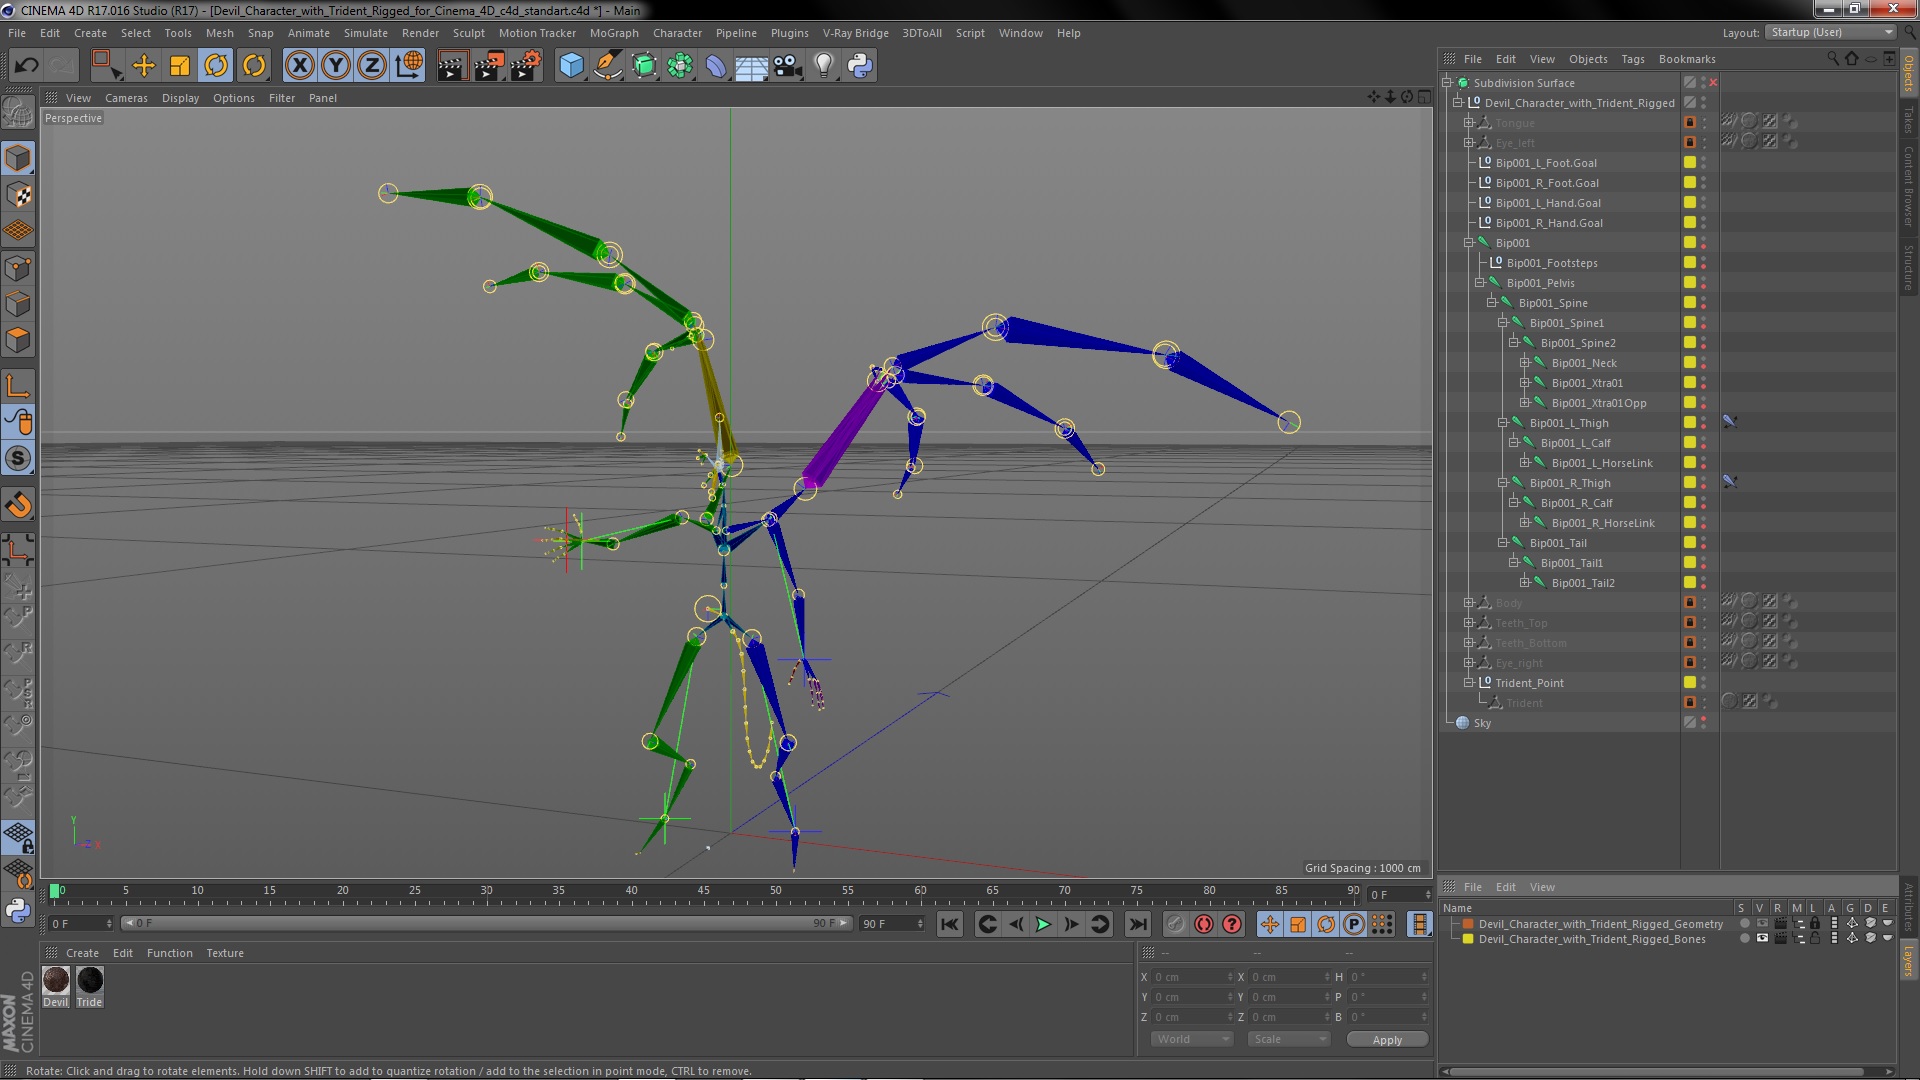
Task: Select the Rotate tool icon
Action: coord(216,66)
